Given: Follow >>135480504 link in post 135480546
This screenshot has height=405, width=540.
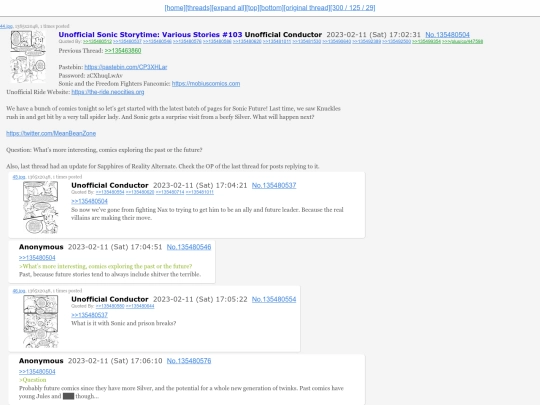Looking at the screenshot, I should coord(37,258).
